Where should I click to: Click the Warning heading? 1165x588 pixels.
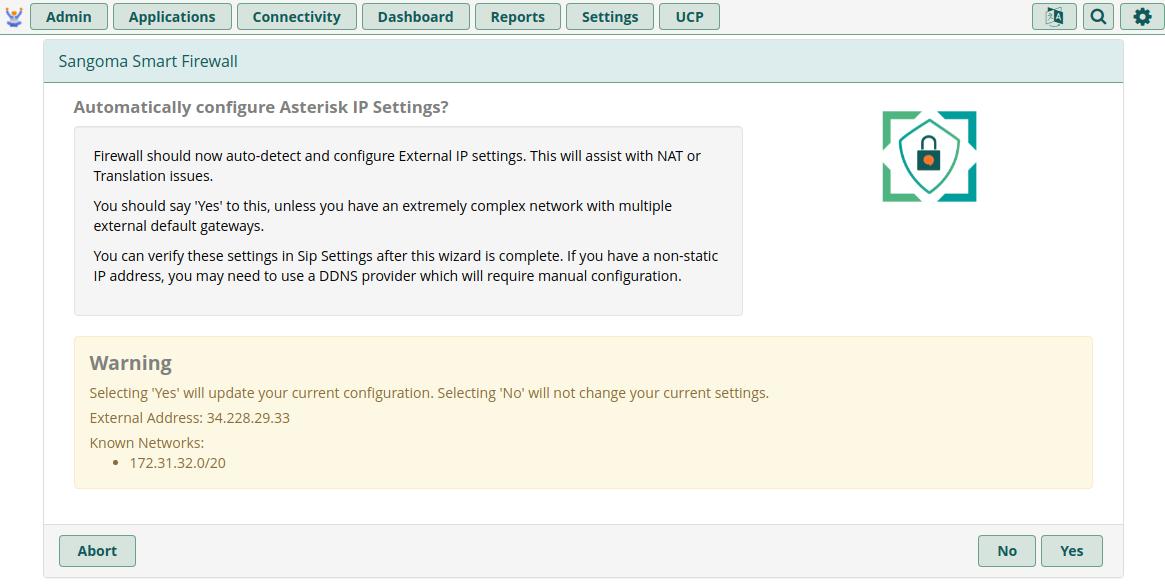[x=130, y=363]
